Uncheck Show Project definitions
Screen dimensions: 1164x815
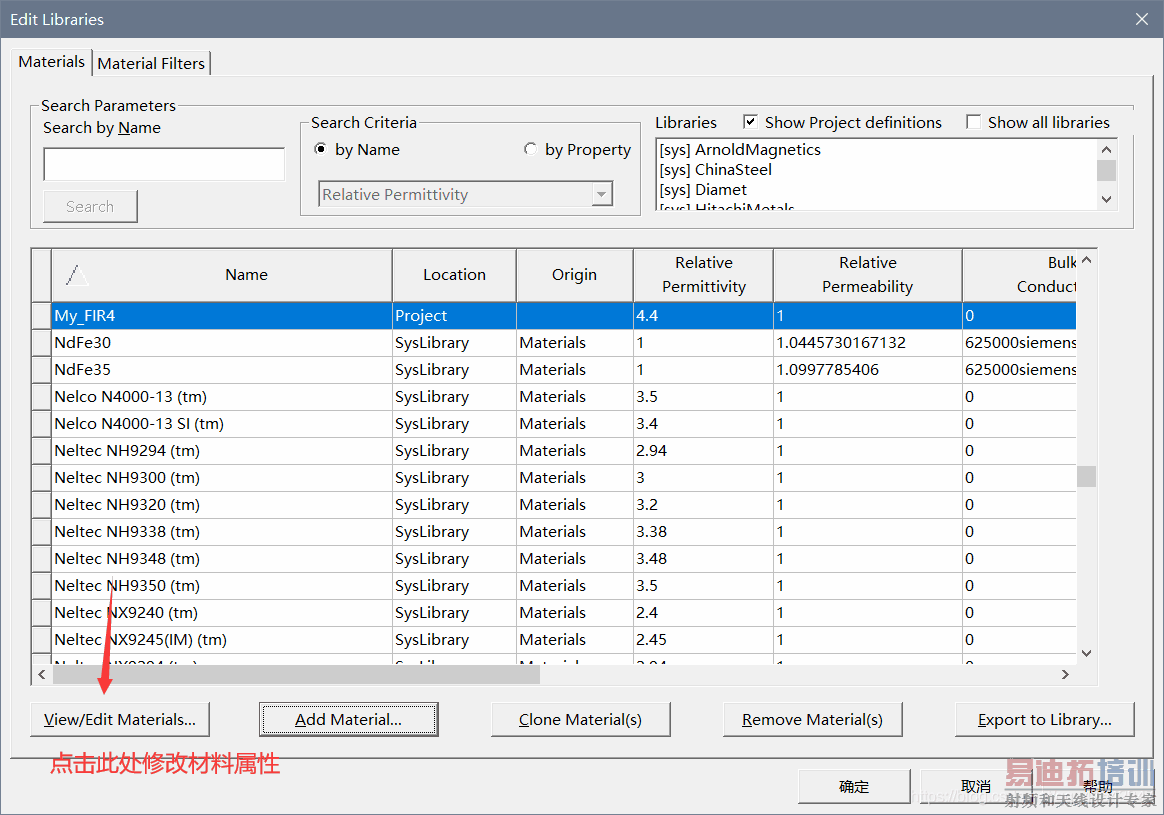tap(750, 122)
